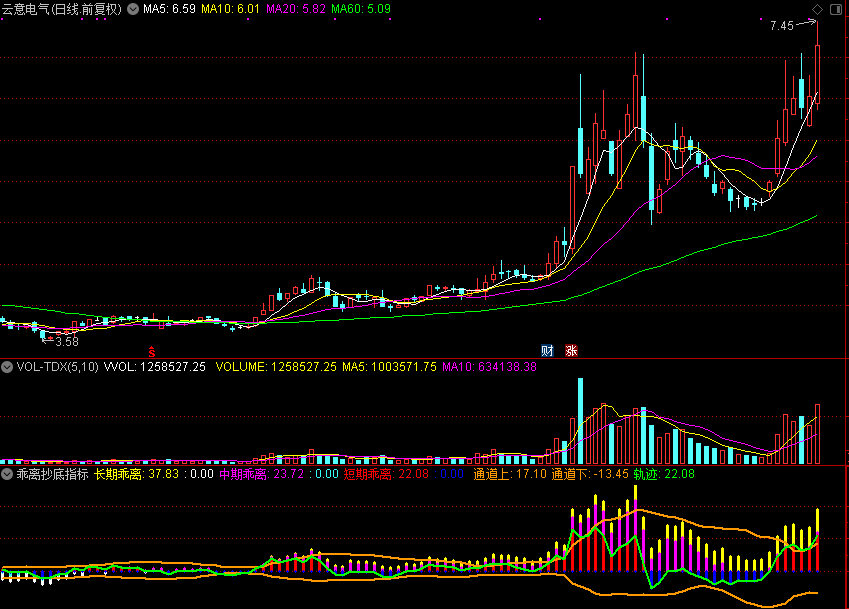Click the volume MA5: 1003571.75 label
Image resolution: width=849 pixels, height=609 pixels.
coord(389,366)
